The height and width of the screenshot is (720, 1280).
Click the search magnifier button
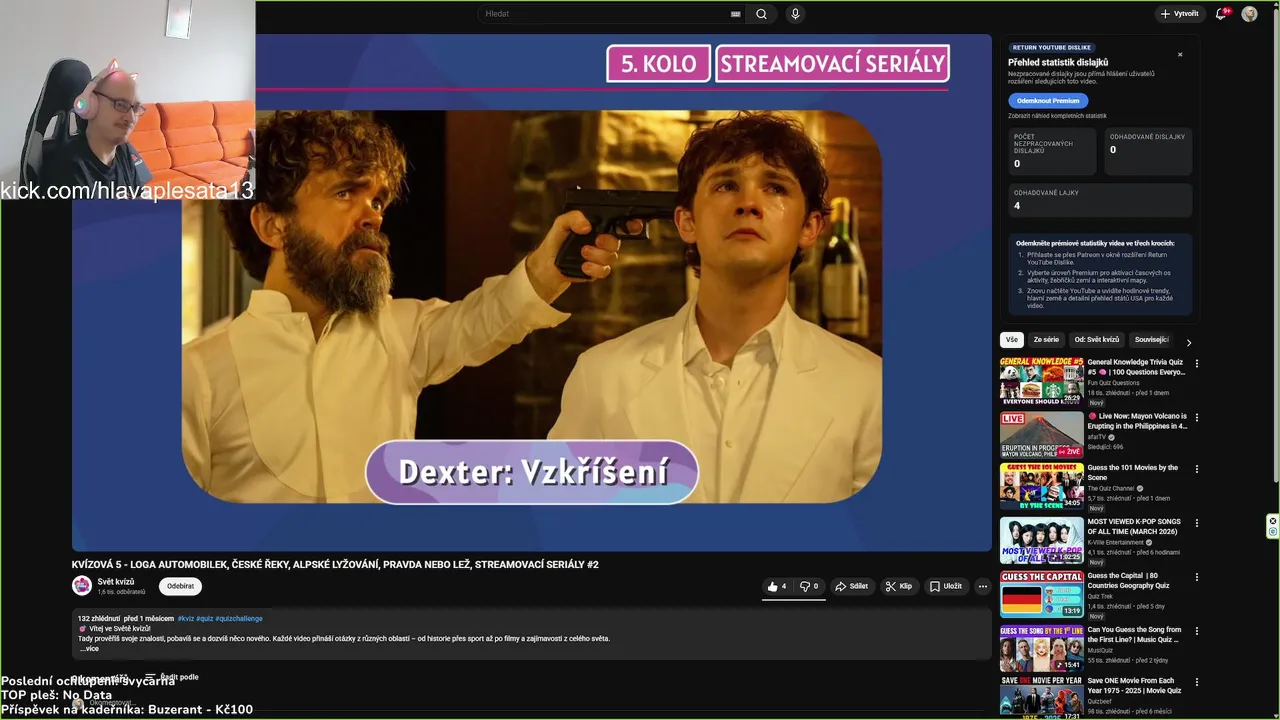762,14
